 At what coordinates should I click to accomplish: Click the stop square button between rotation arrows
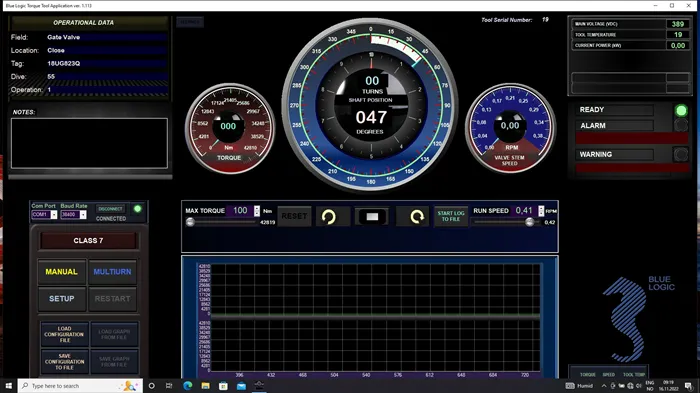[372, 217]
